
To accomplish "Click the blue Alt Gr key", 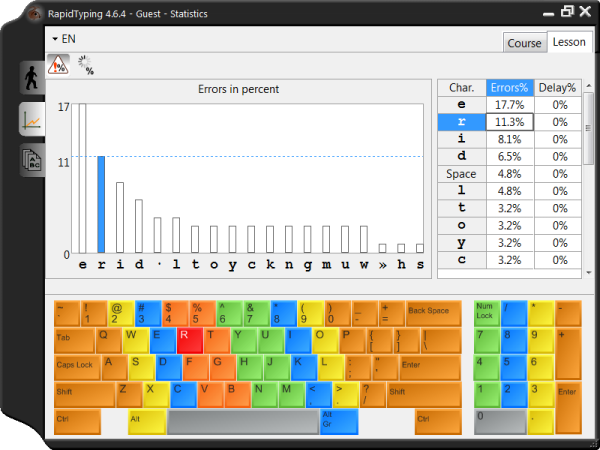I will coord(339,422).
